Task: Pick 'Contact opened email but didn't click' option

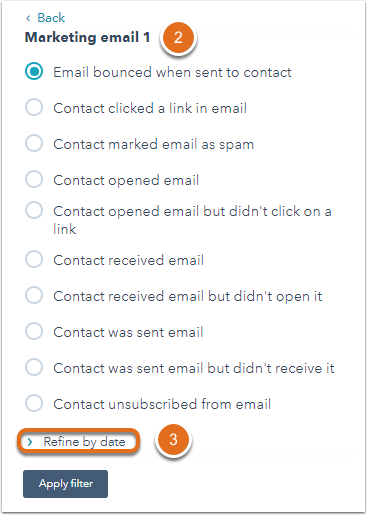Action: click(34, 210)
